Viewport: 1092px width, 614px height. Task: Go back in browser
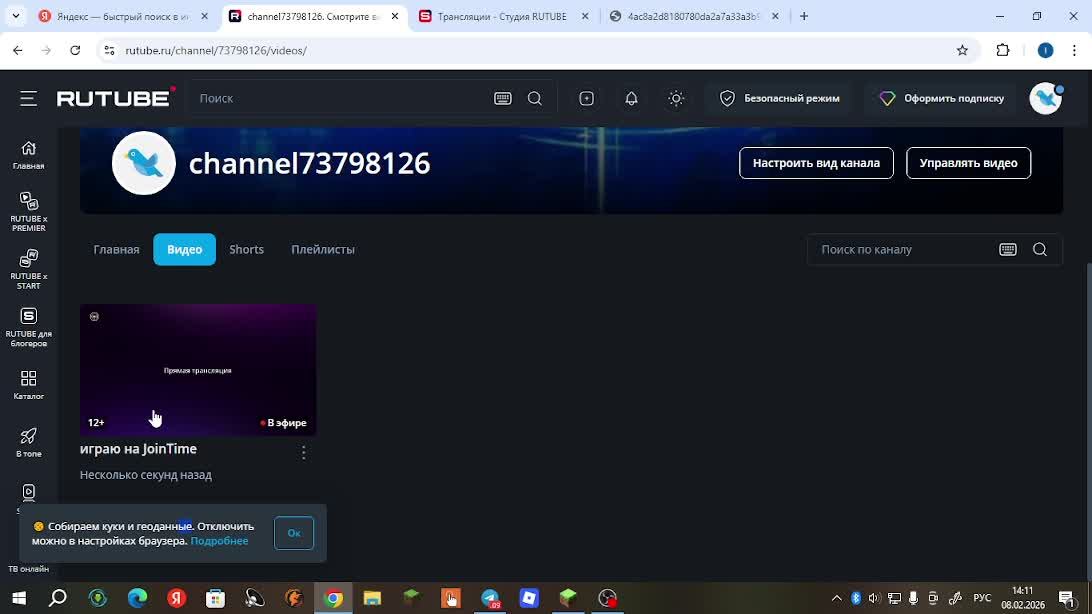(17, 50)
